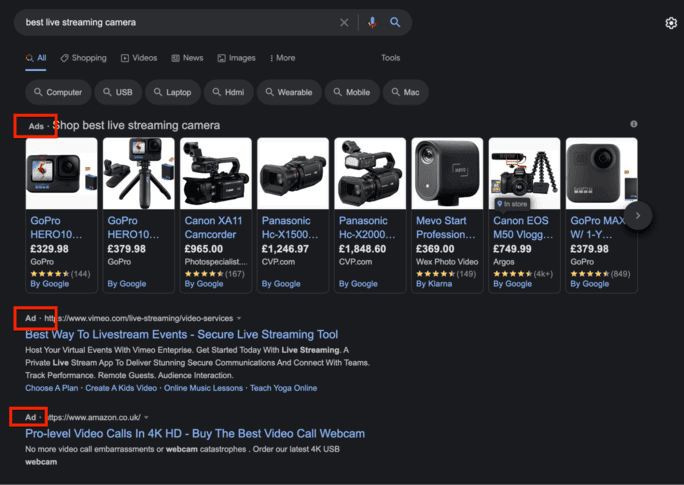Select the All tab
The image size is (684, 485).
pos(36,58)
